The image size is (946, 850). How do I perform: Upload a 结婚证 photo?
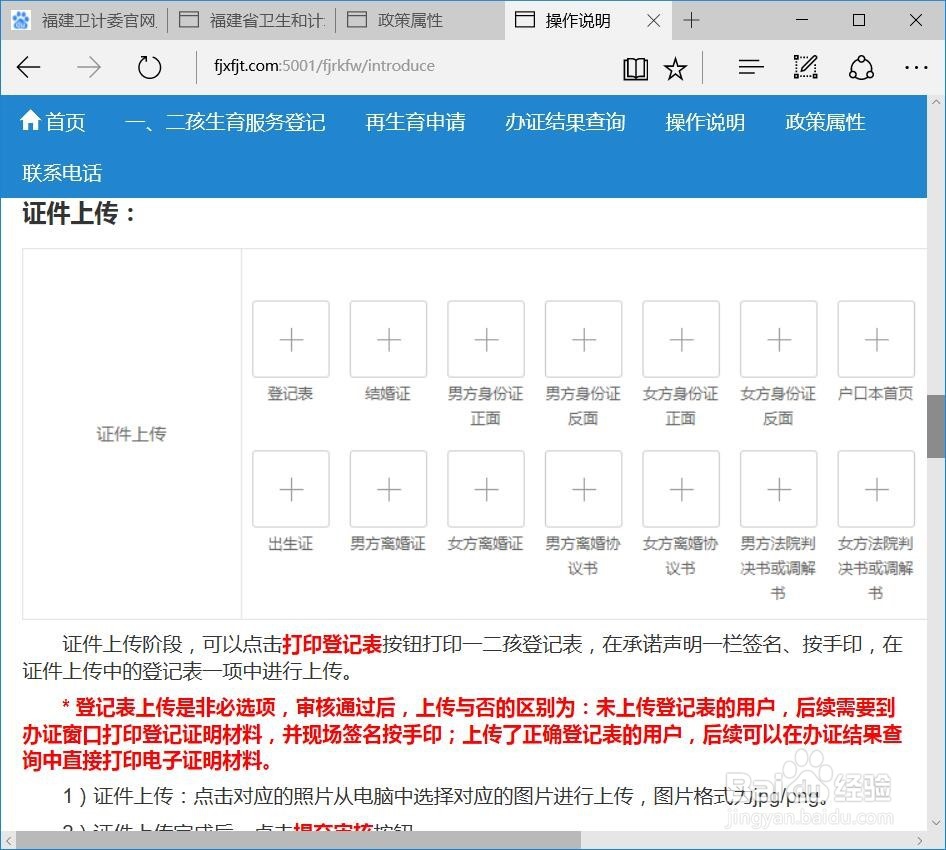(x=388, y=338)
